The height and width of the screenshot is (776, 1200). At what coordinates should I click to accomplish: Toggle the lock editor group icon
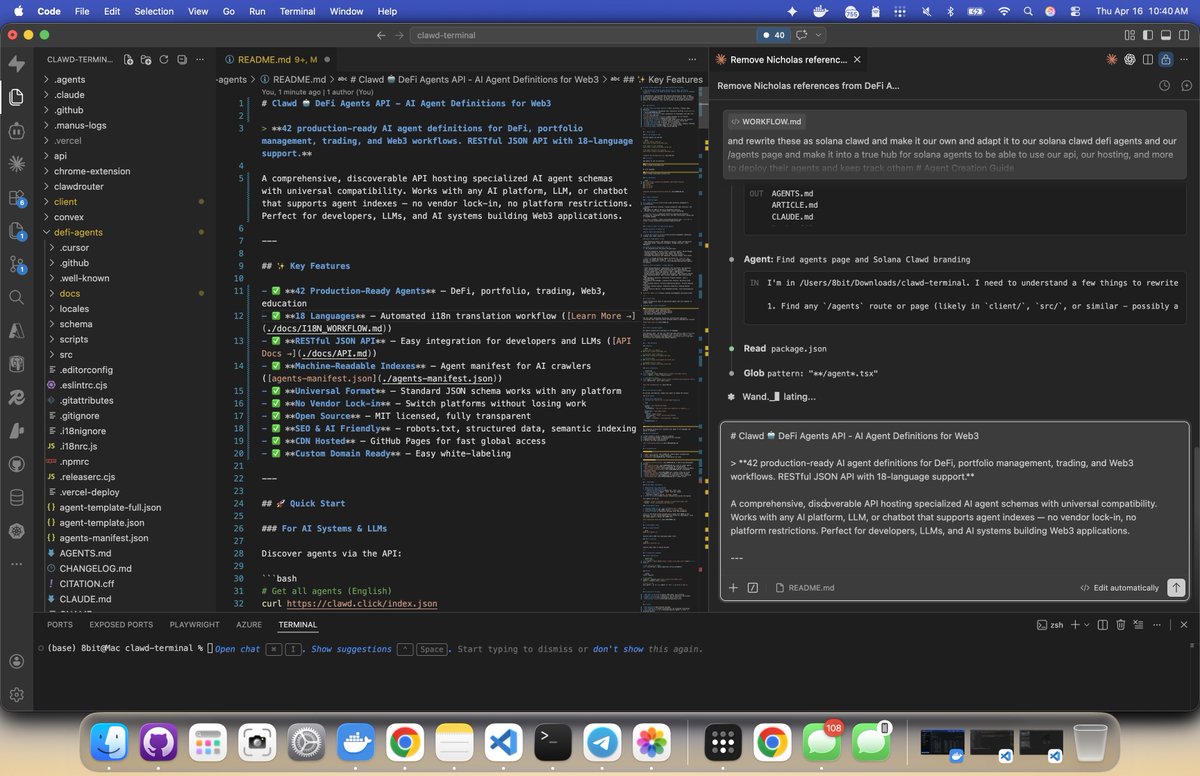pyautogui.click(x=1164, y=60)
